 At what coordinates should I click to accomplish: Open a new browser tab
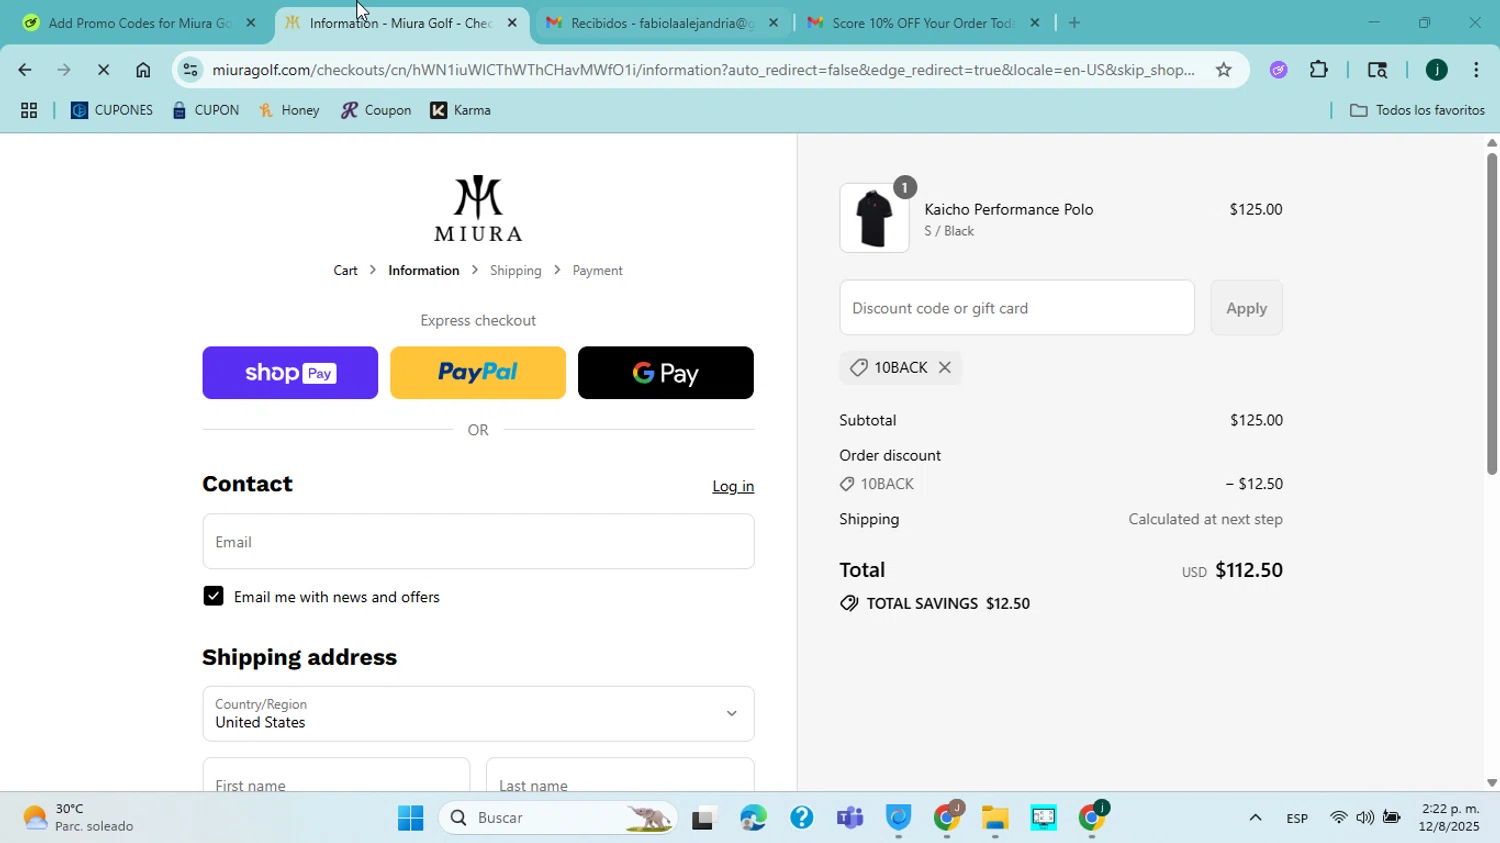[x=1074, y=22]
